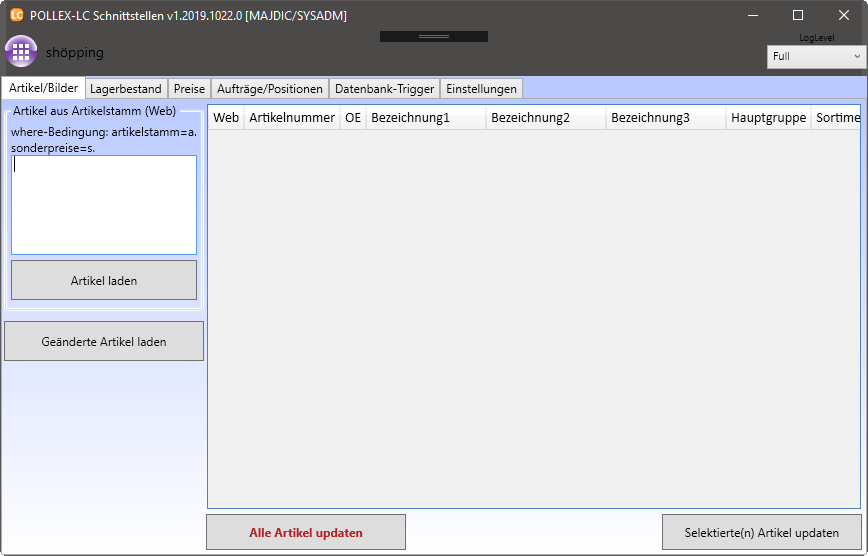Select the Aufträge/Positionen tab

[270, 89]
